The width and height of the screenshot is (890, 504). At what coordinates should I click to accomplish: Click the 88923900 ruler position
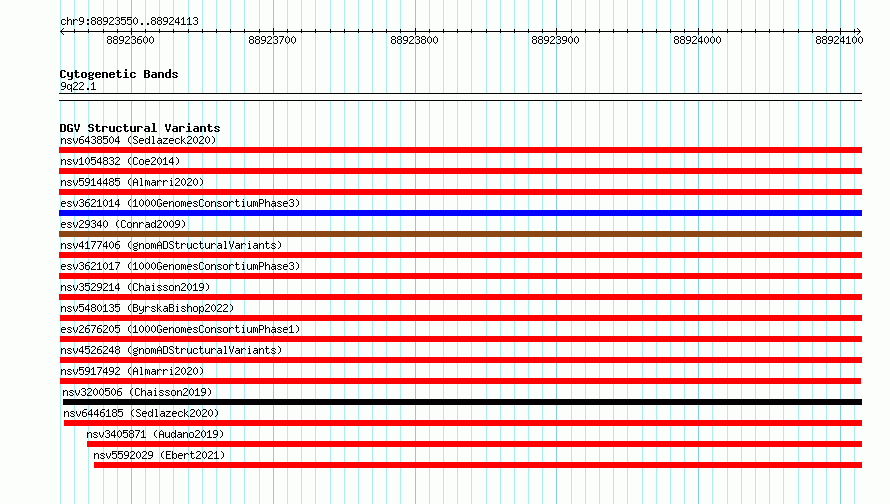(555, 40)
